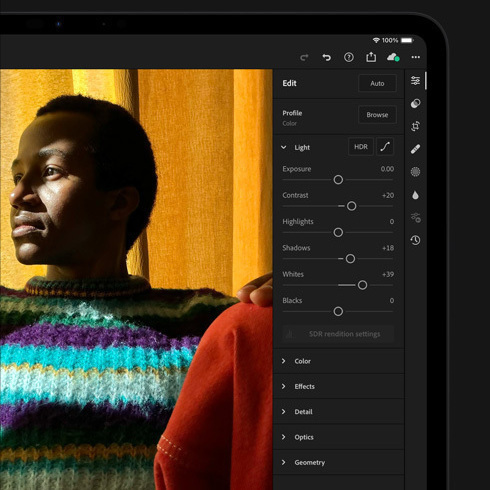The height and width of the screenshot is (490, 490).
Task: Select the Edit sliders panel icon
Action: point(415,81)
